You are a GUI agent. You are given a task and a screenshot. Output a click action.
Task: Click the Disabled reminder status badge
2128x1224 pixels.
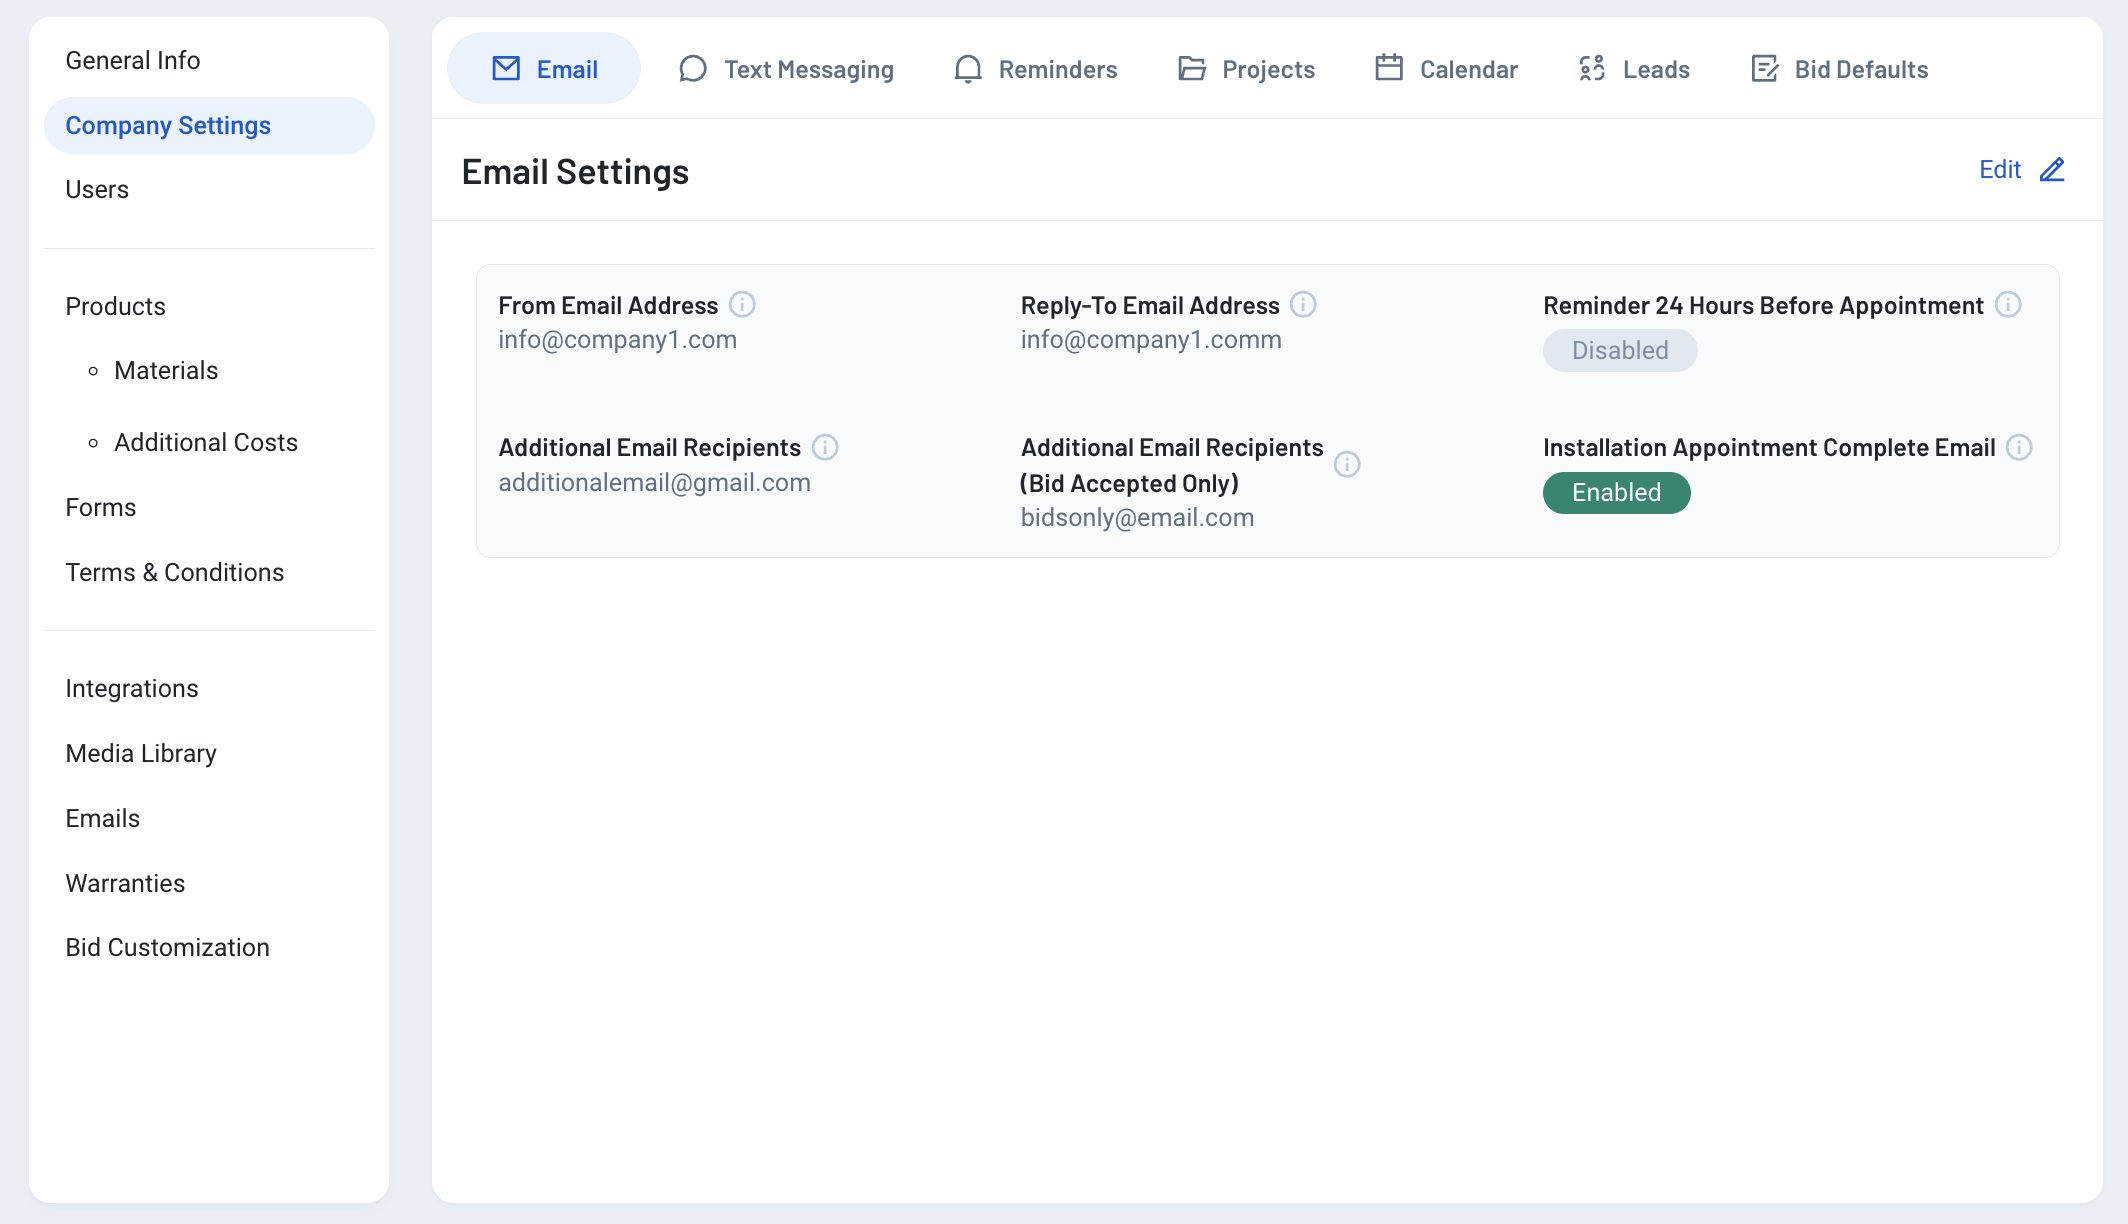tap(1620, 351)
